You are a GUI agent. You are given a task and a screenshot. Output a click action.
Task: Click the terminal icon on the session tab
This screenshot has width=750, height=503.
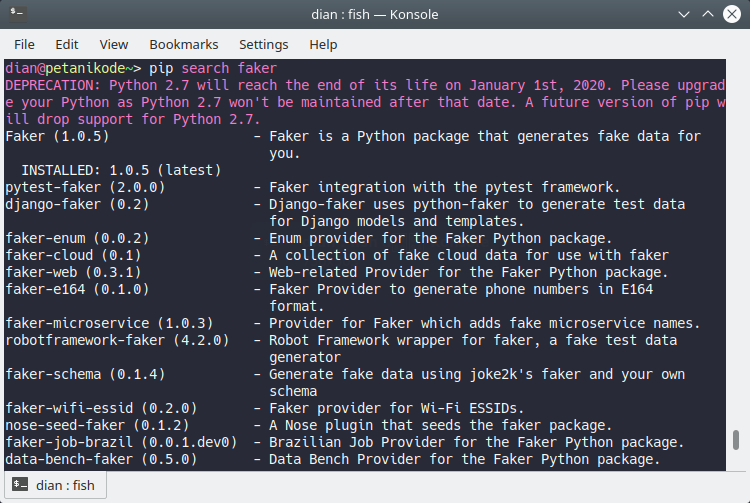coord(19,486)
